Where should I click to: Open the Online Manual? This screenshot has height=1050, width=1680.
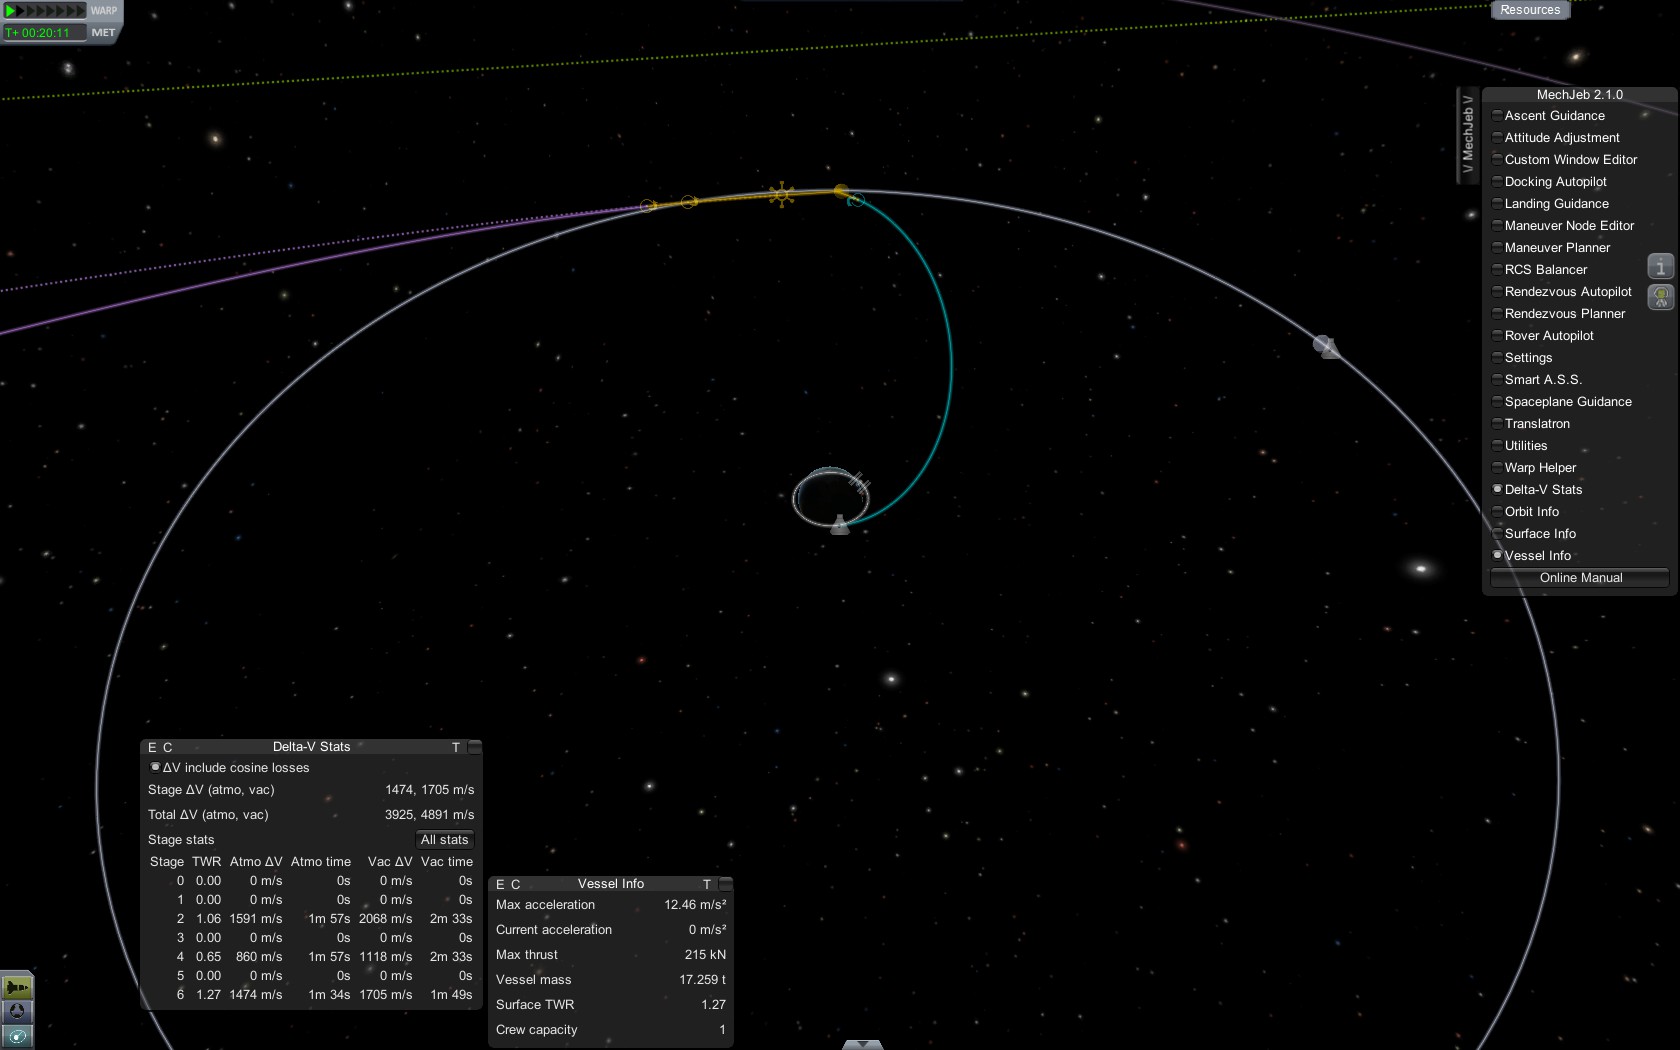pos(1580,578)
